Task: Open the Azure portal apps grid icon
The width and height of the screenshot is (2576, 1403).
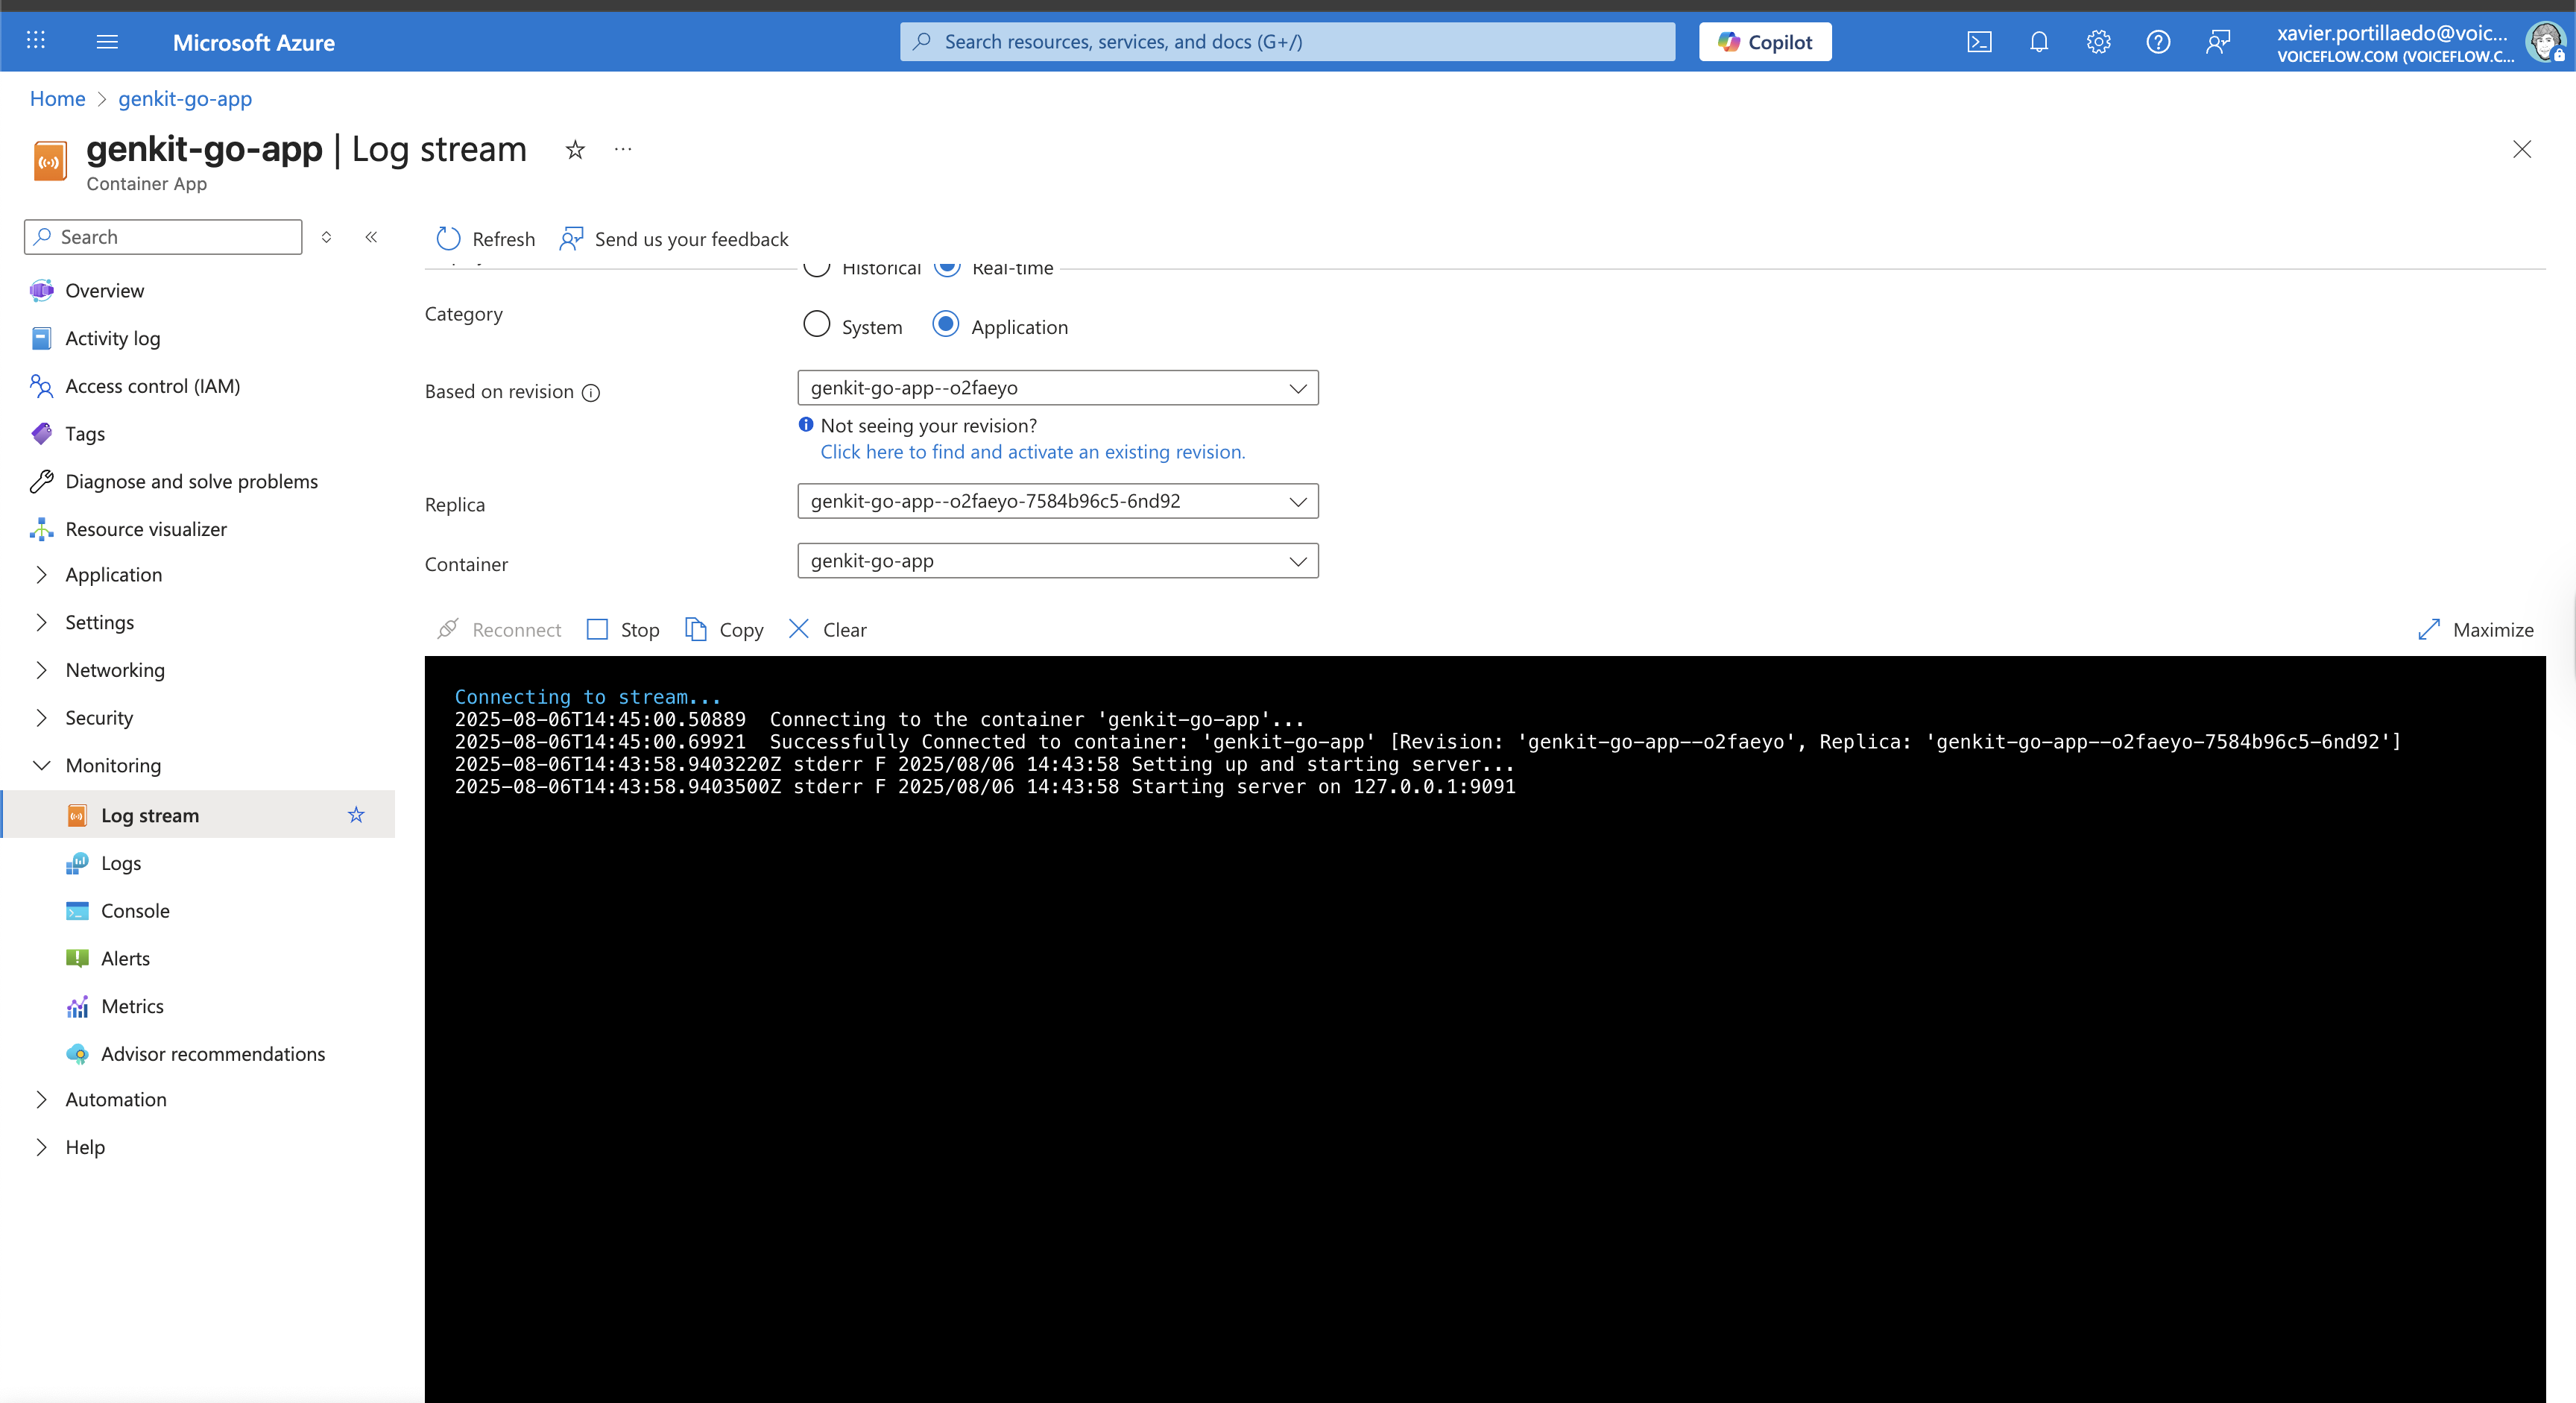Action: [36, 41]
